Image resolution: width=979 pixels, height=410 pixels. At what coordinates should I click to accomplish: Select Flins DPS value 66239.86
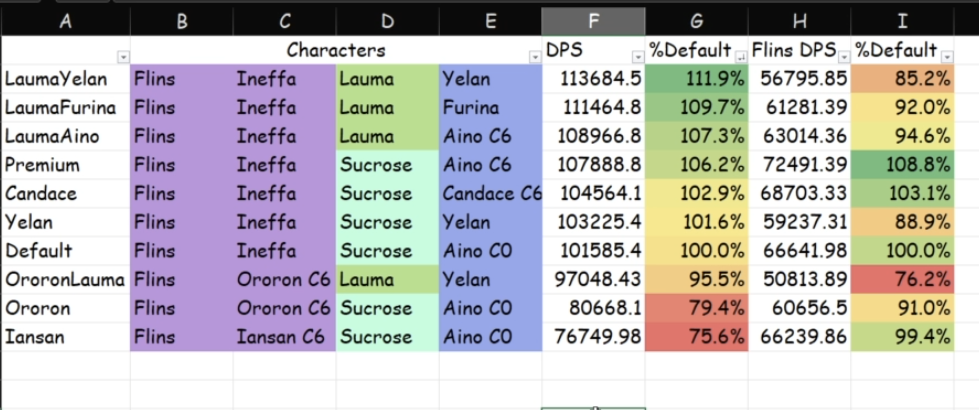(x=800, y=337)
